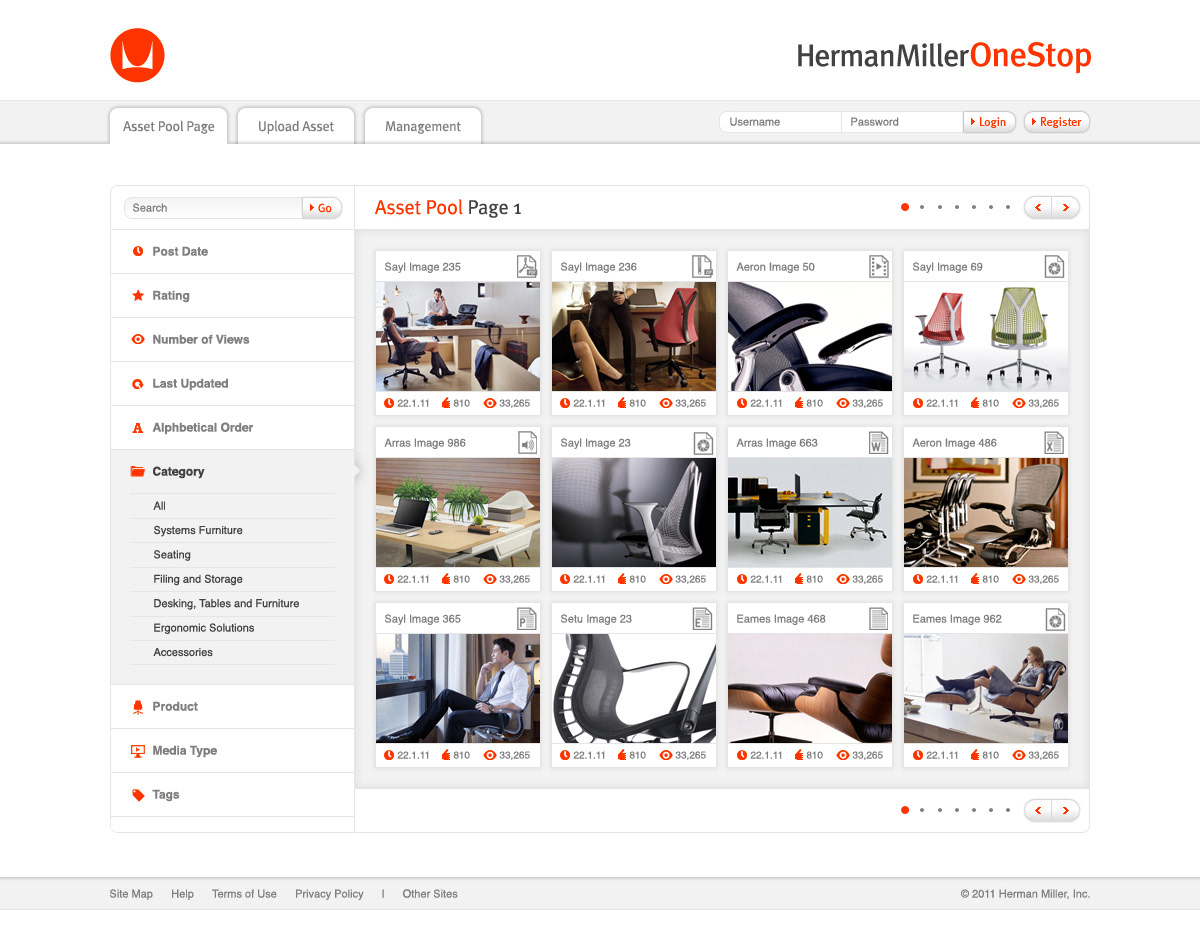
Task: Click file type icon on Sayl Image 236
Action: (703, 266)
